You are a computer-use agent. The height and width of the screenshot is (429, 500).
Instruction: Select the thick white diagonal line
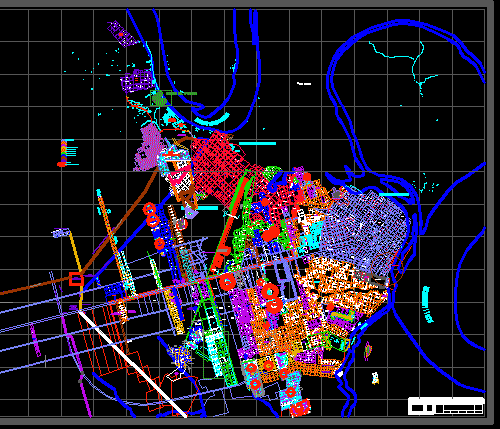tap(132, 363)
